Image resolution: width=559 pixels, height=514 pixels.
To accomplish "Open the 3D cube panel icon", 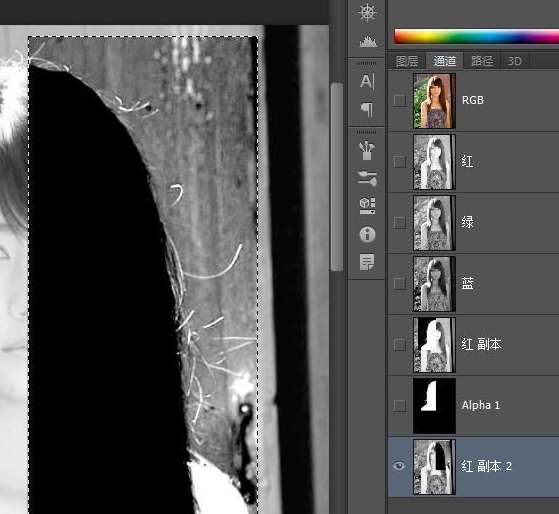I will tap(367, 206).
